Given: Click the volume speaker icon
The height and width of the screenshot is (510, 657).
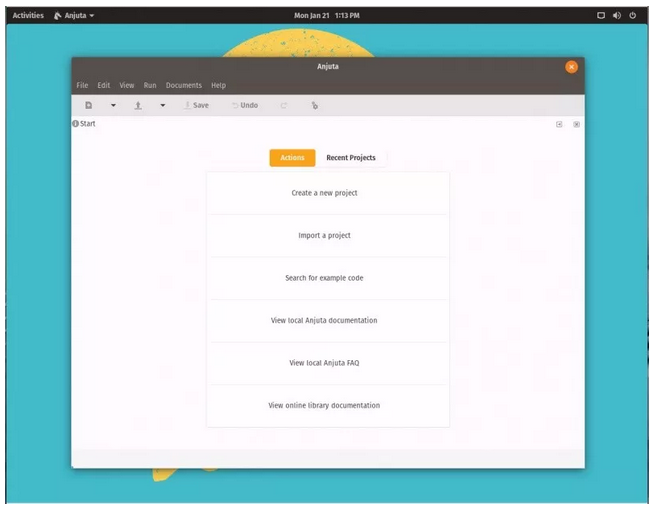Looking at the screenshot, I should [617, 16].
